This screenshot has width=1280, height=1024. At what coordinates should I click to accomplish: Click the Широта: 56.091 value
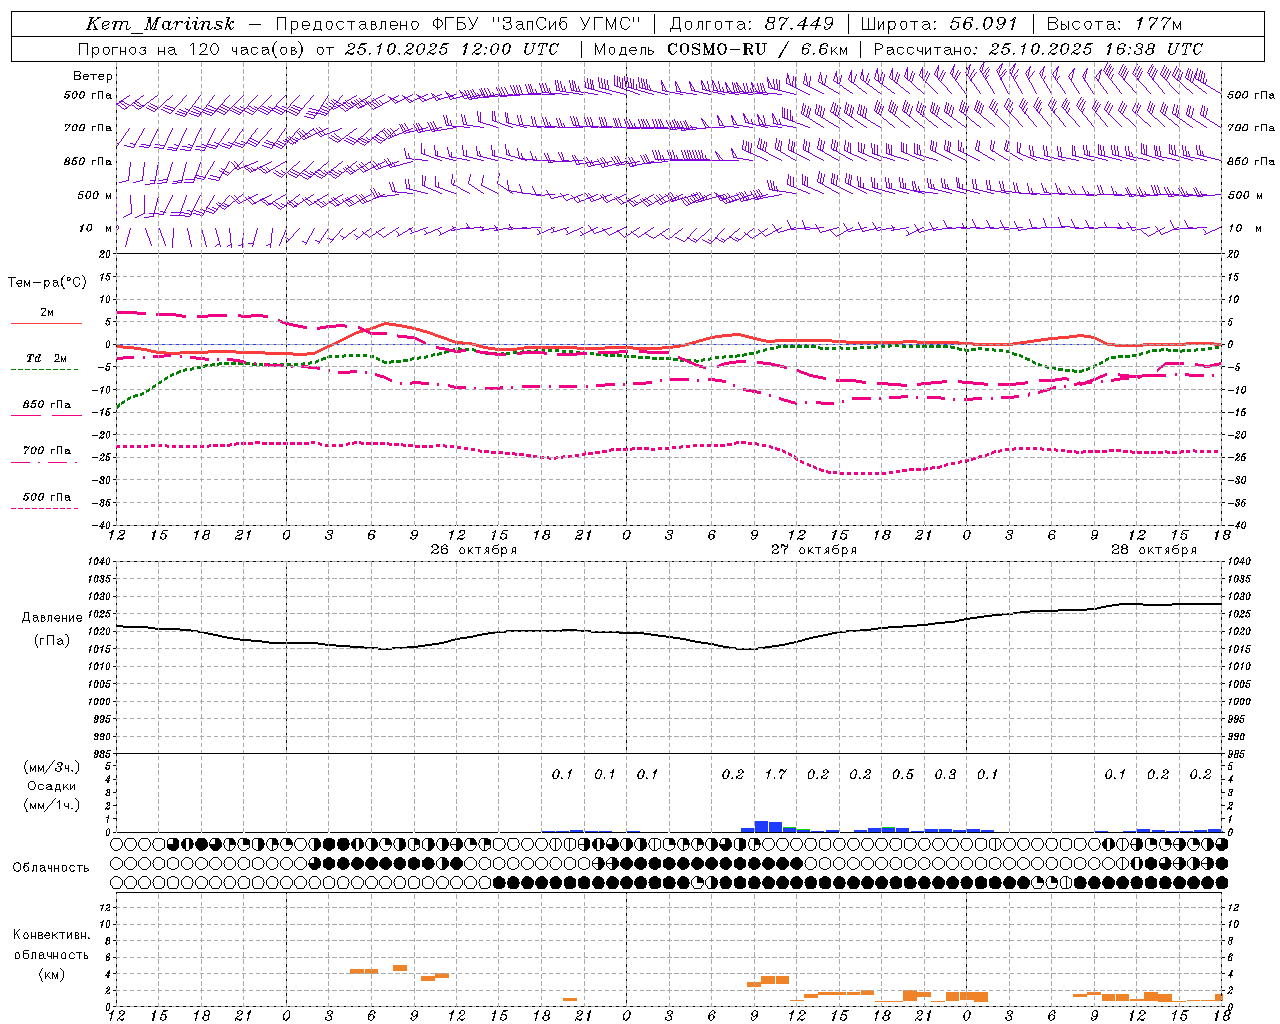[x=939, y=24]
